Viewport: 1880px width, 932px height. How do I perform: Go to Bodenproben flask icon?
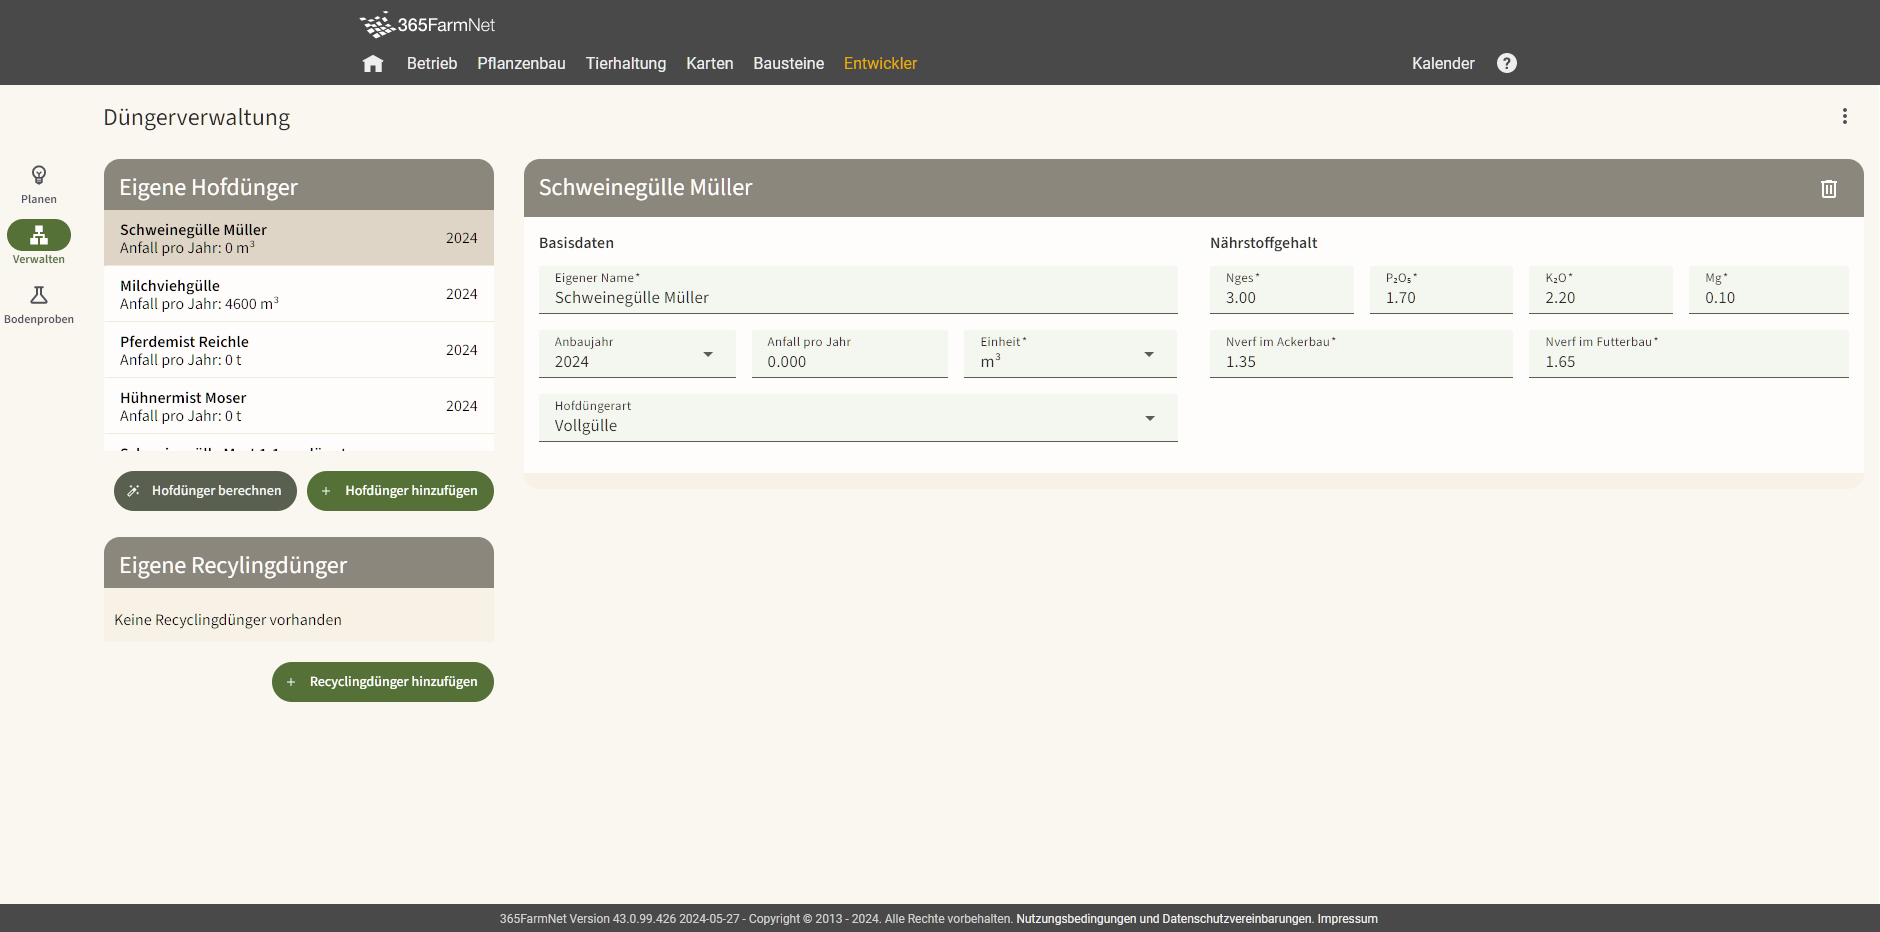[39, 296]
